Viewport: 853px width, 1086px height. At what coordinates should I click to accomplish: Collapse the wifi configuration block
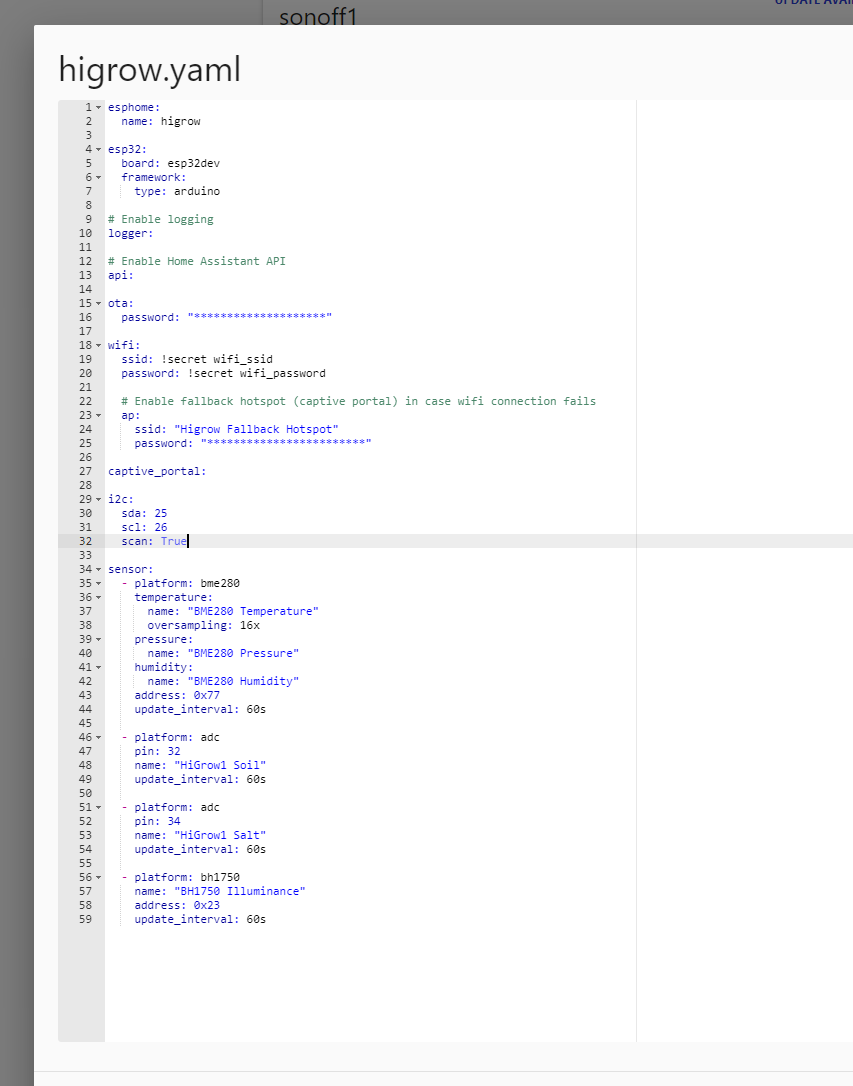[x=97, y=345]
